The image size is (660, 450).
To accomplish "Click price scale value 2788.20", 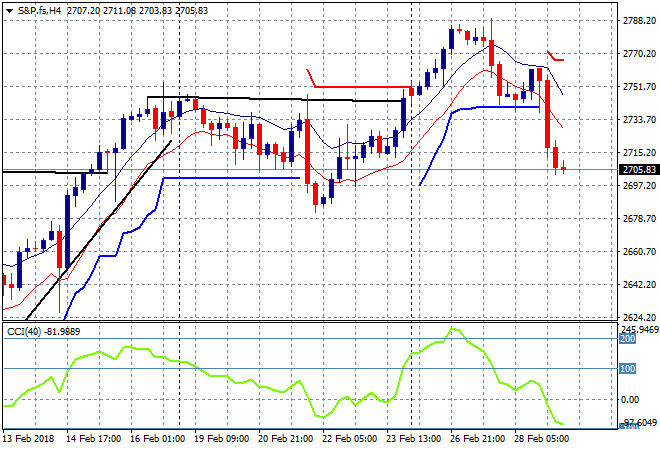I will (639, 21).
